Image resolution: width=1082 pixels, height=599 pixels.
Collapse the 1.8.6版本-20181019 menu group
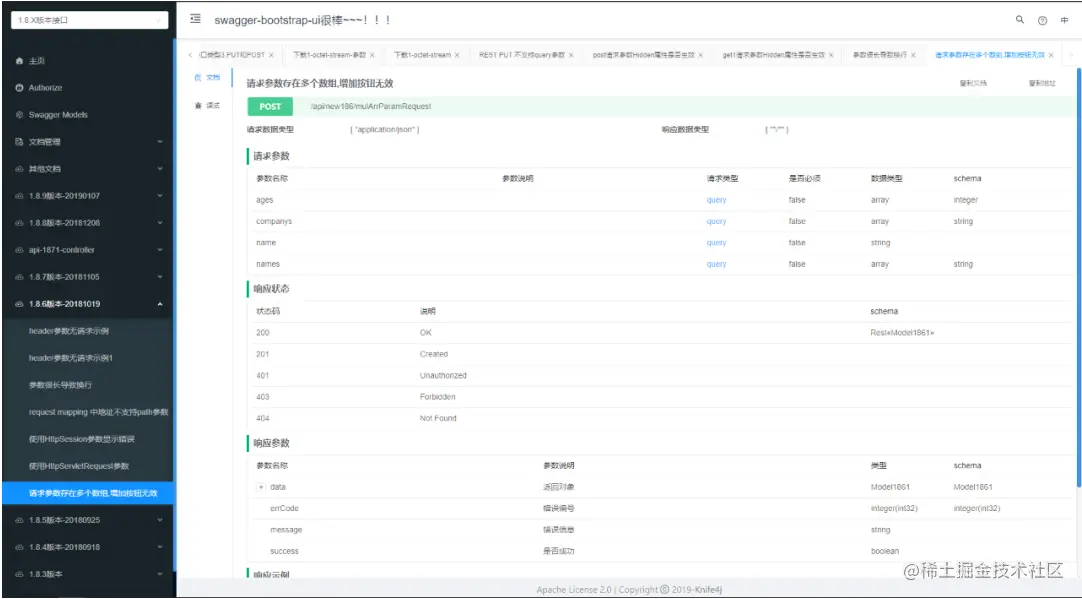coord(88,304)
